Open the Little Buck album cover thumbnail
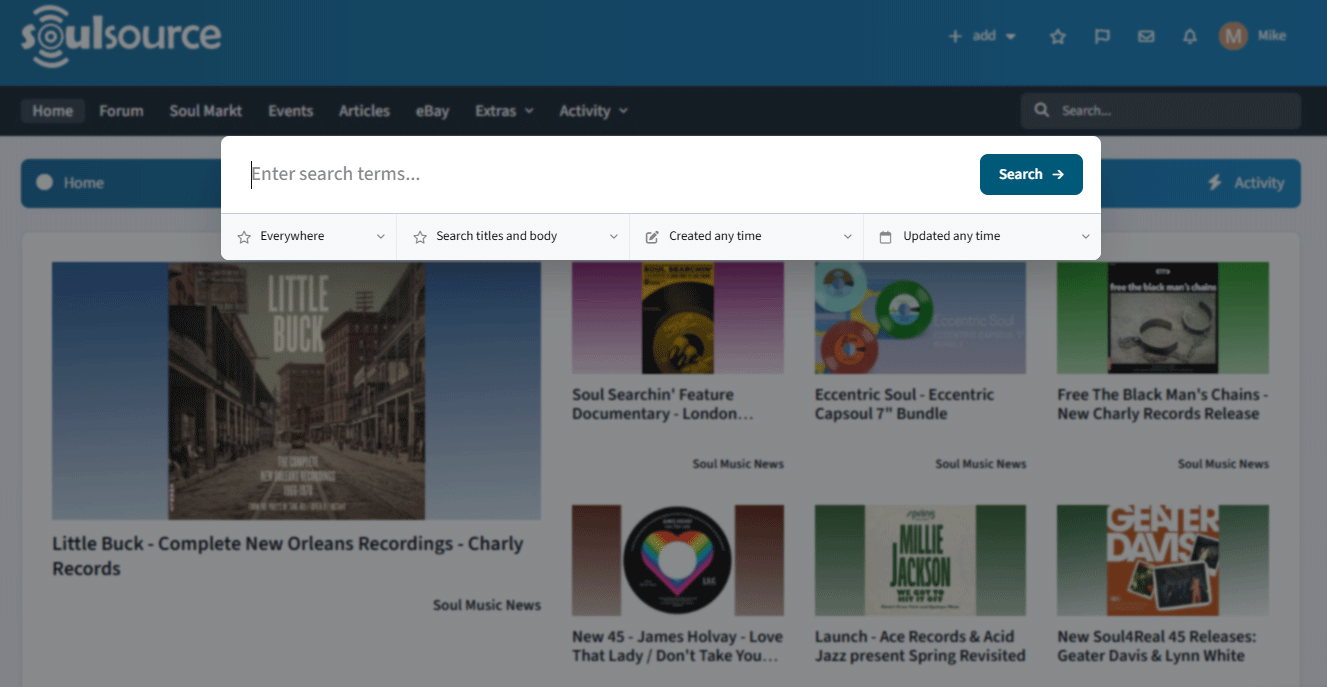Screen dimensions: 1327x687 point(296,391)
